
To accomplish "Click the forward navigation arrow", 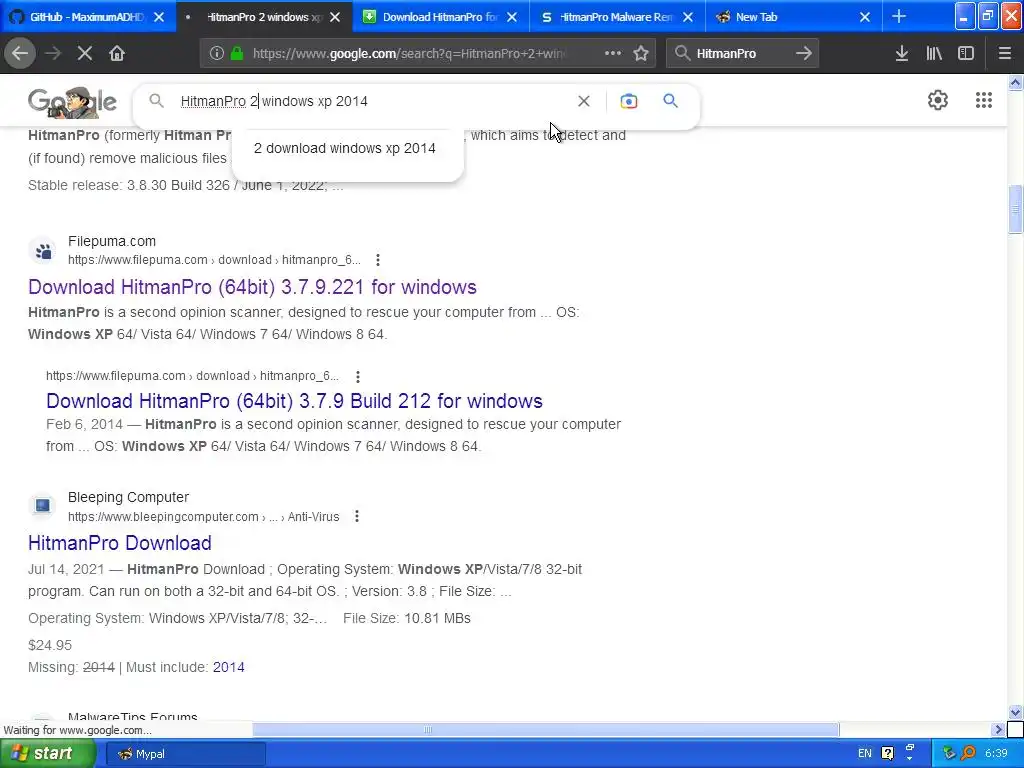I will [53, 54].
